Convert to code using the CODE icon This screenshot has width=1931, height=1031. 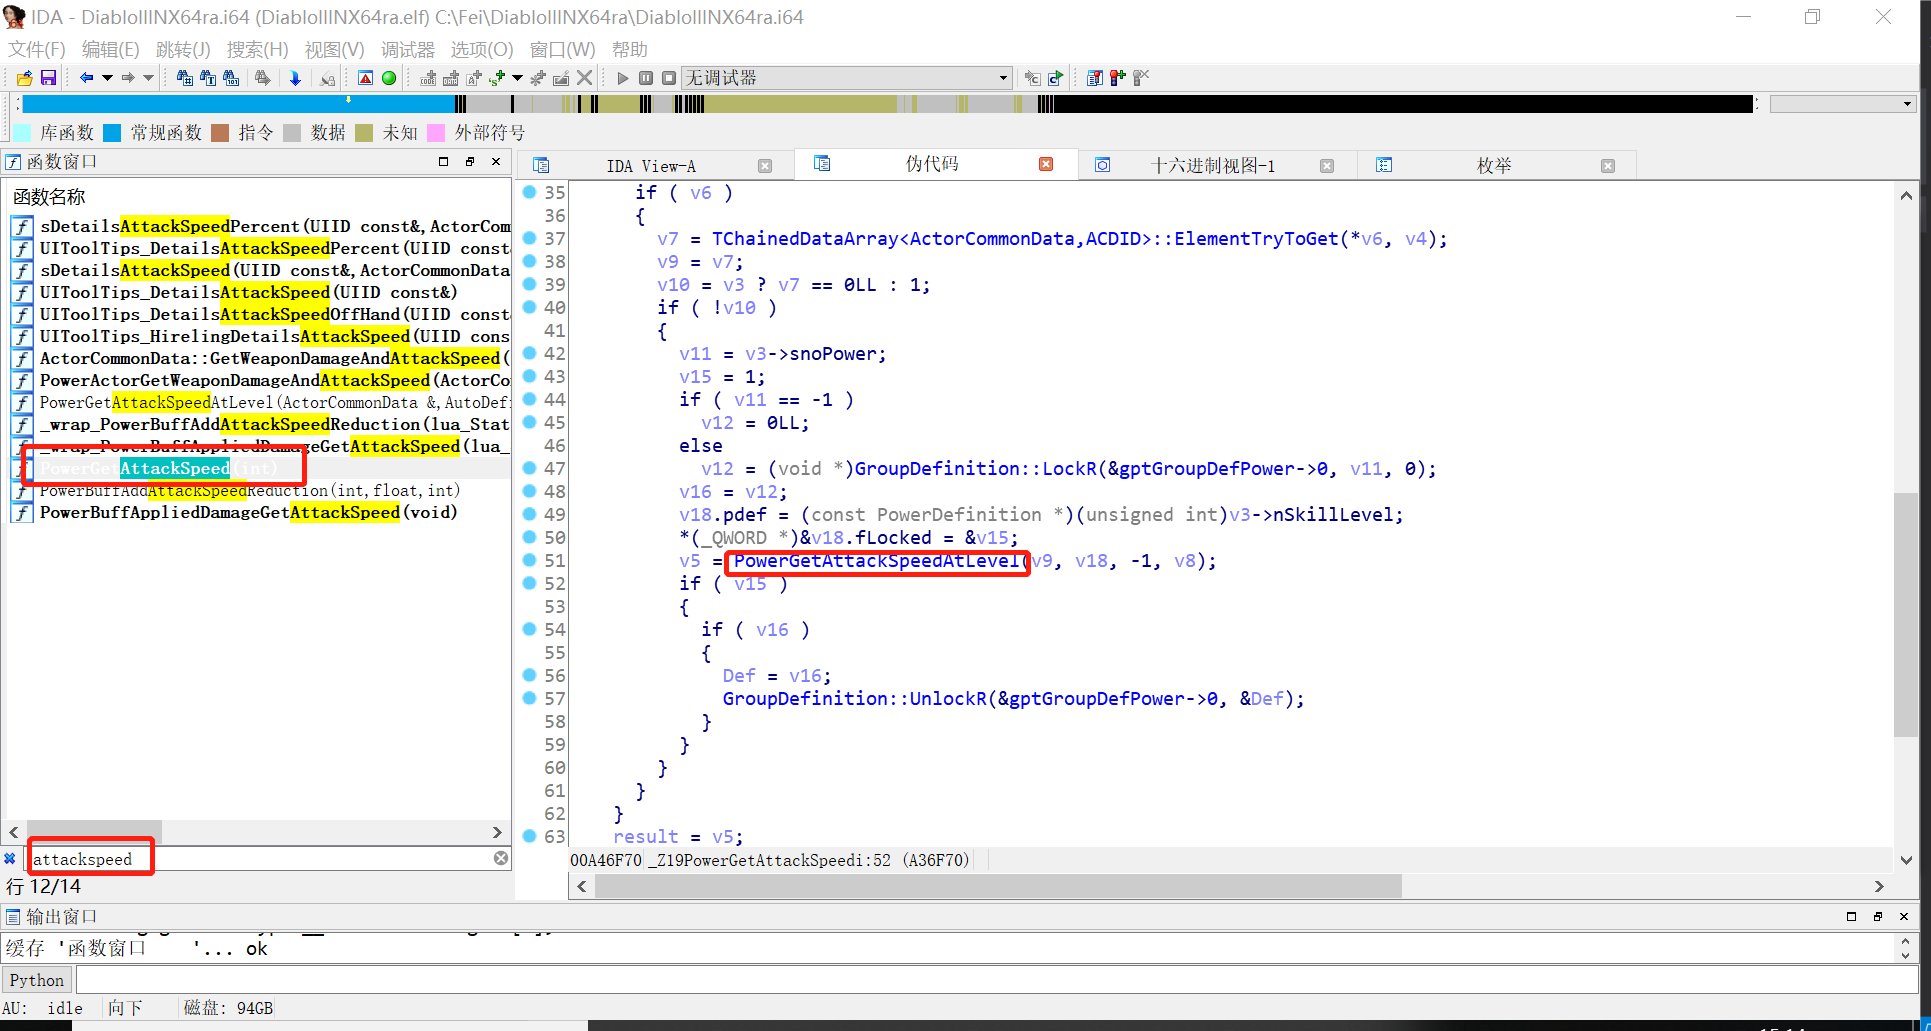point(428,77)
